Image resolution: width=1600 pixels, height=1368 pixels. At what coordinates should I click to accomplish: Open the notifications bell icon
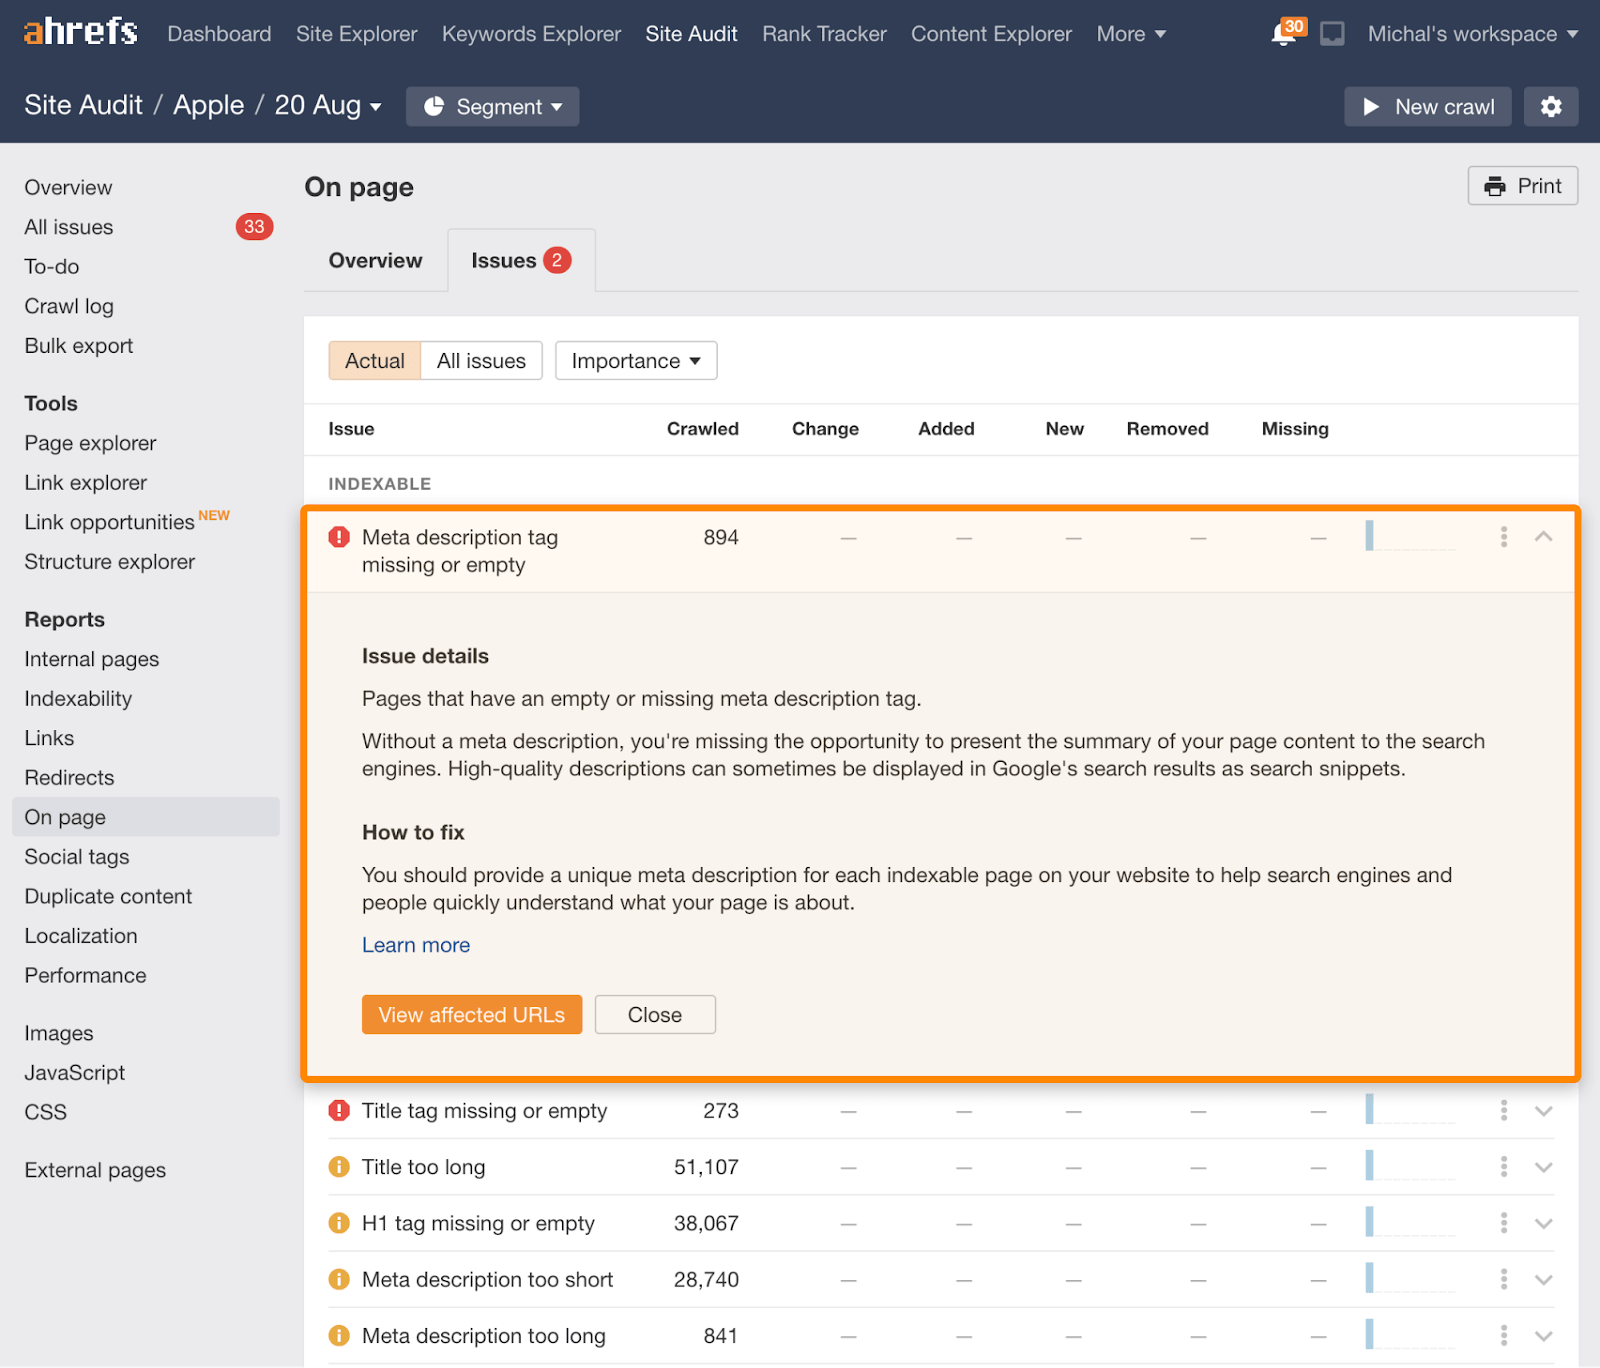pyautogui.click(x=1284, y=35)
